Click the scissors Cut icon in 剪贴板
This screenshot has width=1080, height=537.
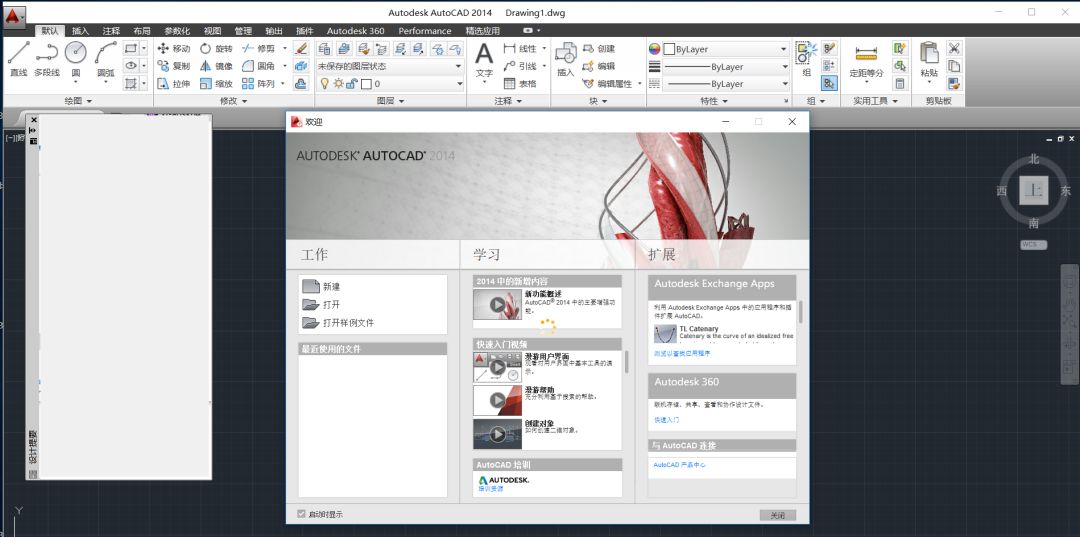click(954, 48)
